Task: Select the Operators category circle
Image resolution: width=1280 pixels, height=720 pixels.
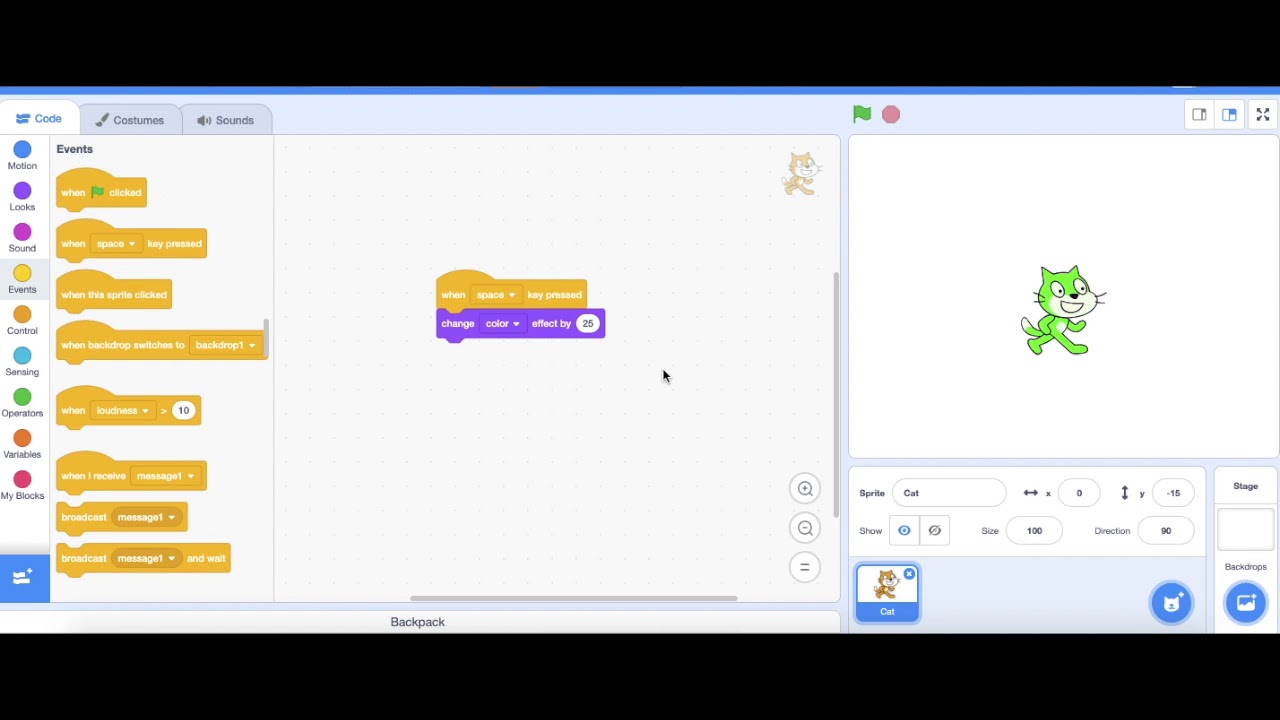Action: [x=22, y=397]
